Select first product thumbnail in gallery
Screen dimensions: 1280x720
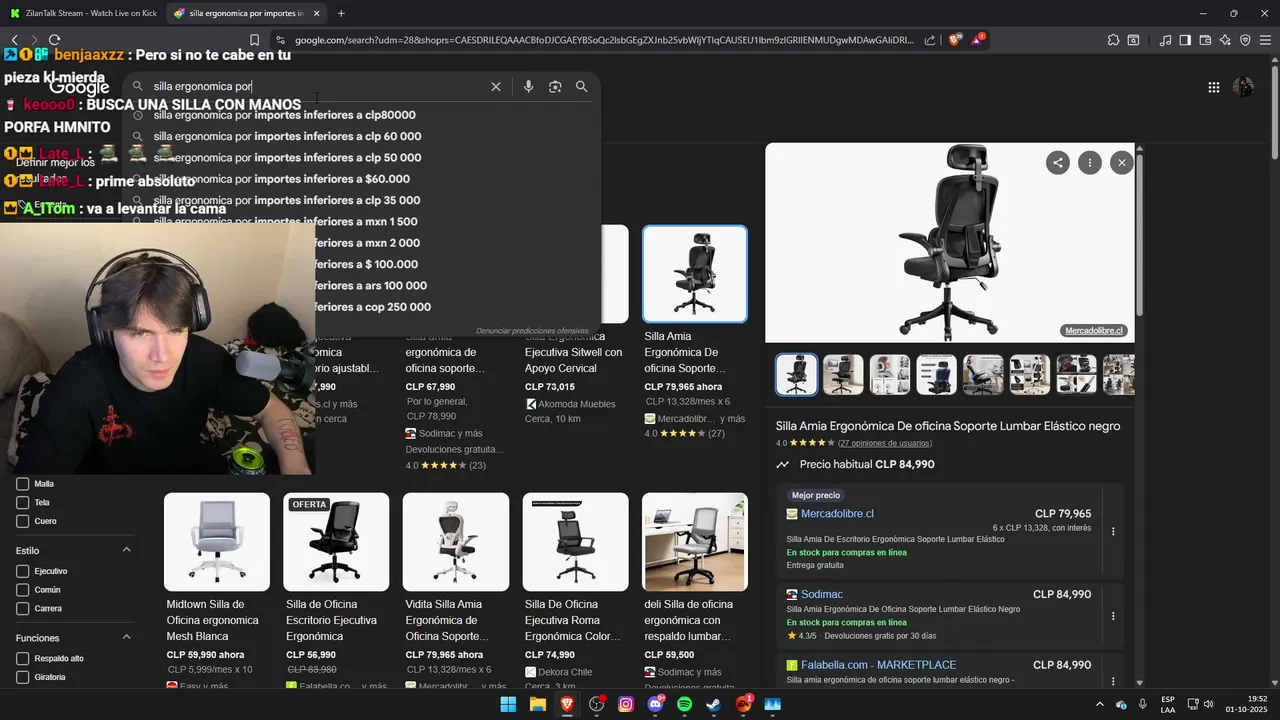[797, 374]
